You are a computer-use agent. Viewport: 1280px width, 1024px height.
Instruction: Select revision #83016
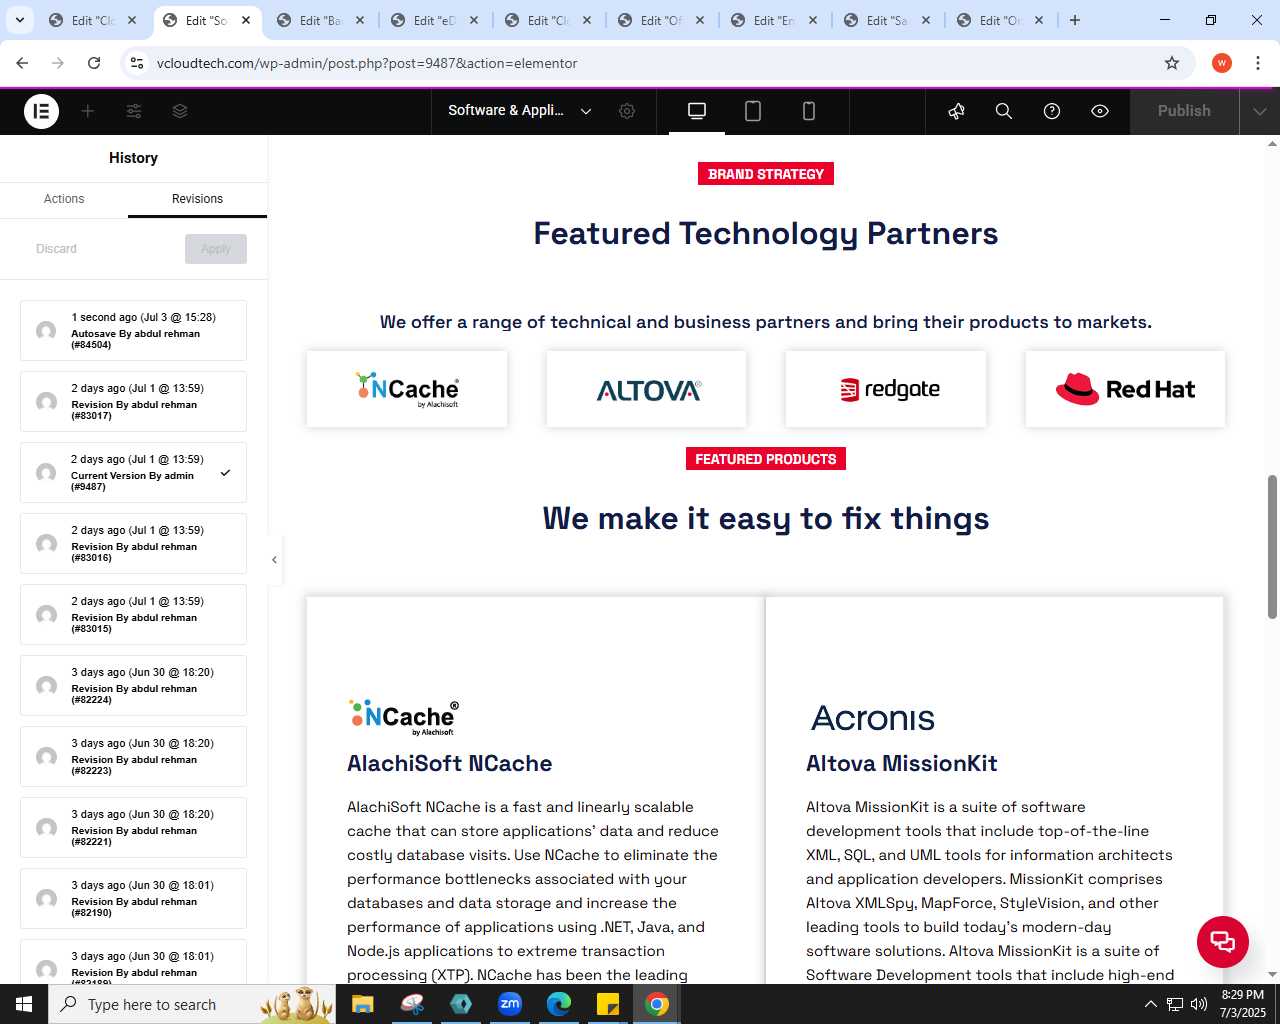133,543
